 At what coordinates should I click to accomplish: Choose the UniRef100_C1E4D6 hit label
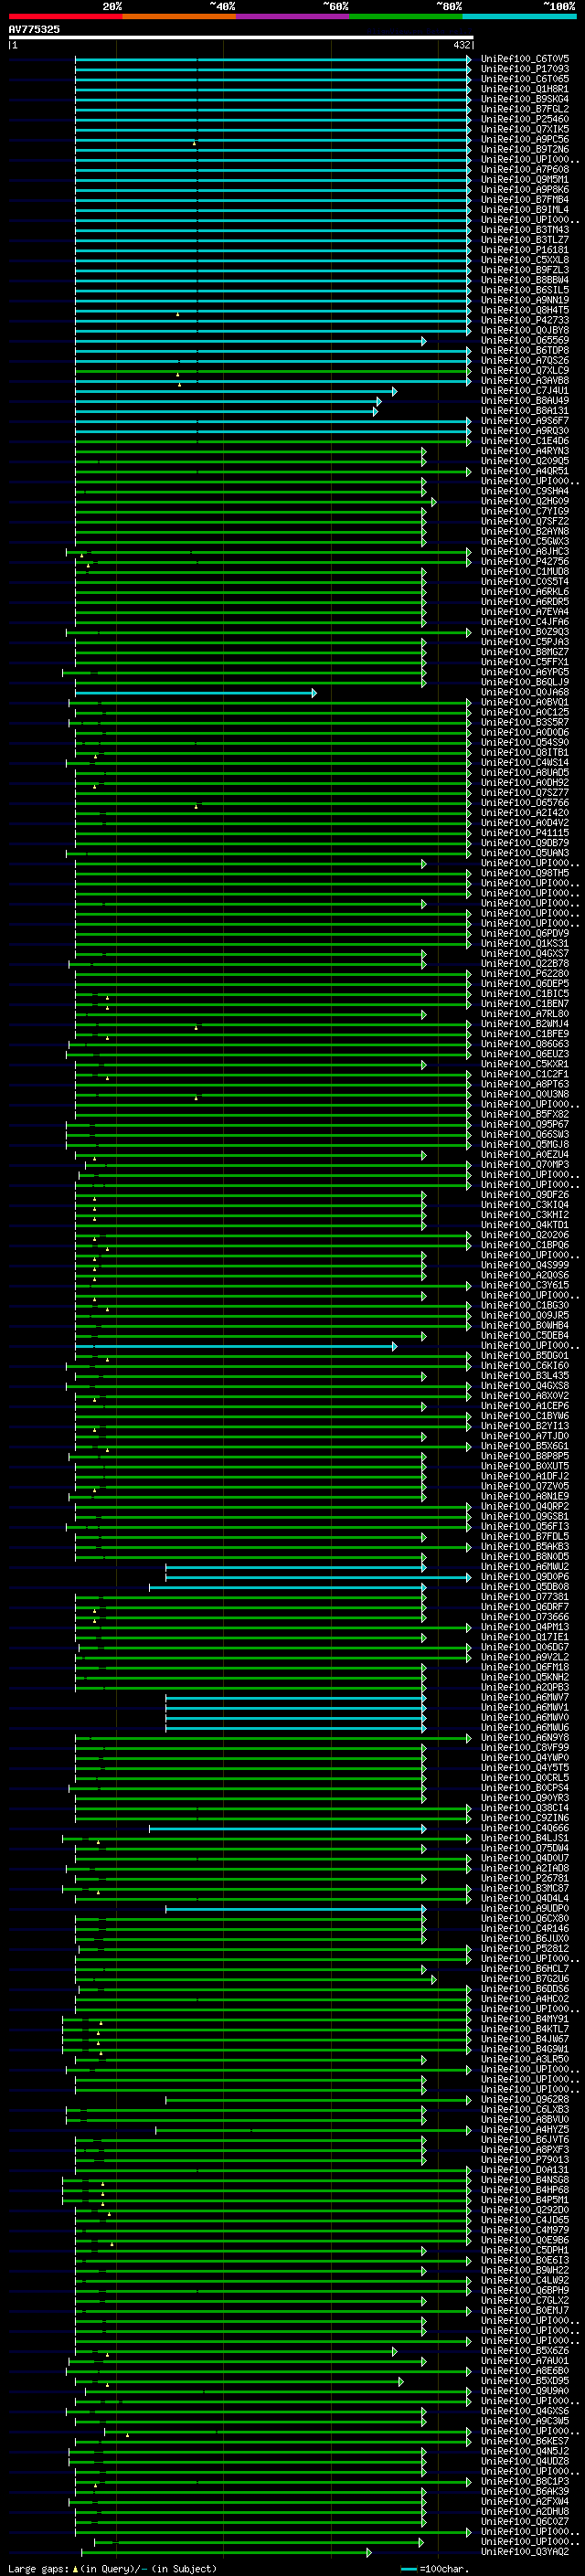pos(525,441)
